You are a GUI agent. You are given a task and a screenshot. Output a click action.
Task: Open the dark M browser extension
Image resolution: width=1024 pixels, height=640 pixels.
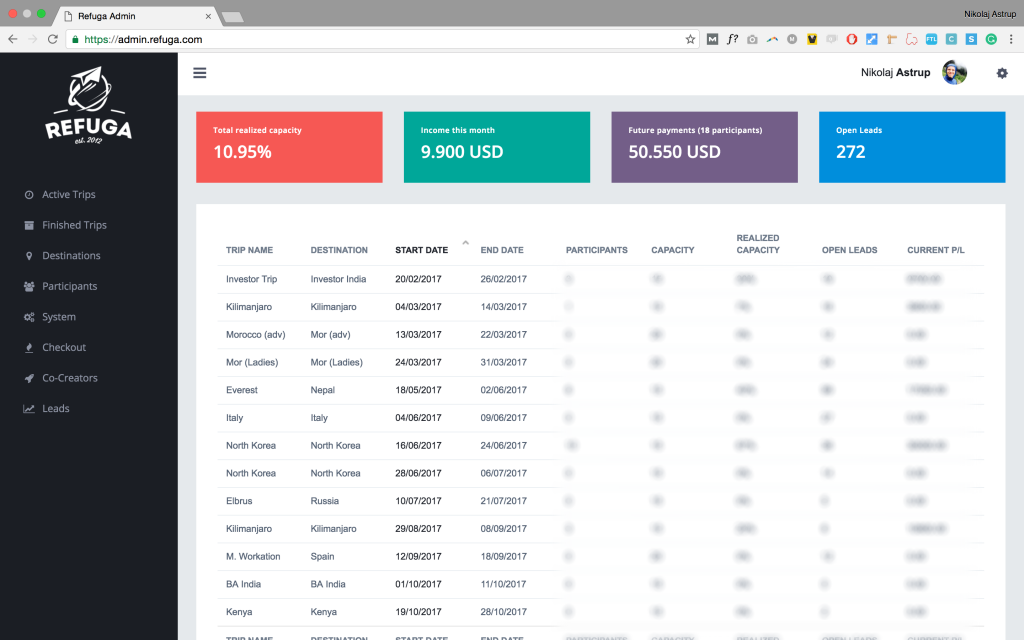click(x=712, y=39)
